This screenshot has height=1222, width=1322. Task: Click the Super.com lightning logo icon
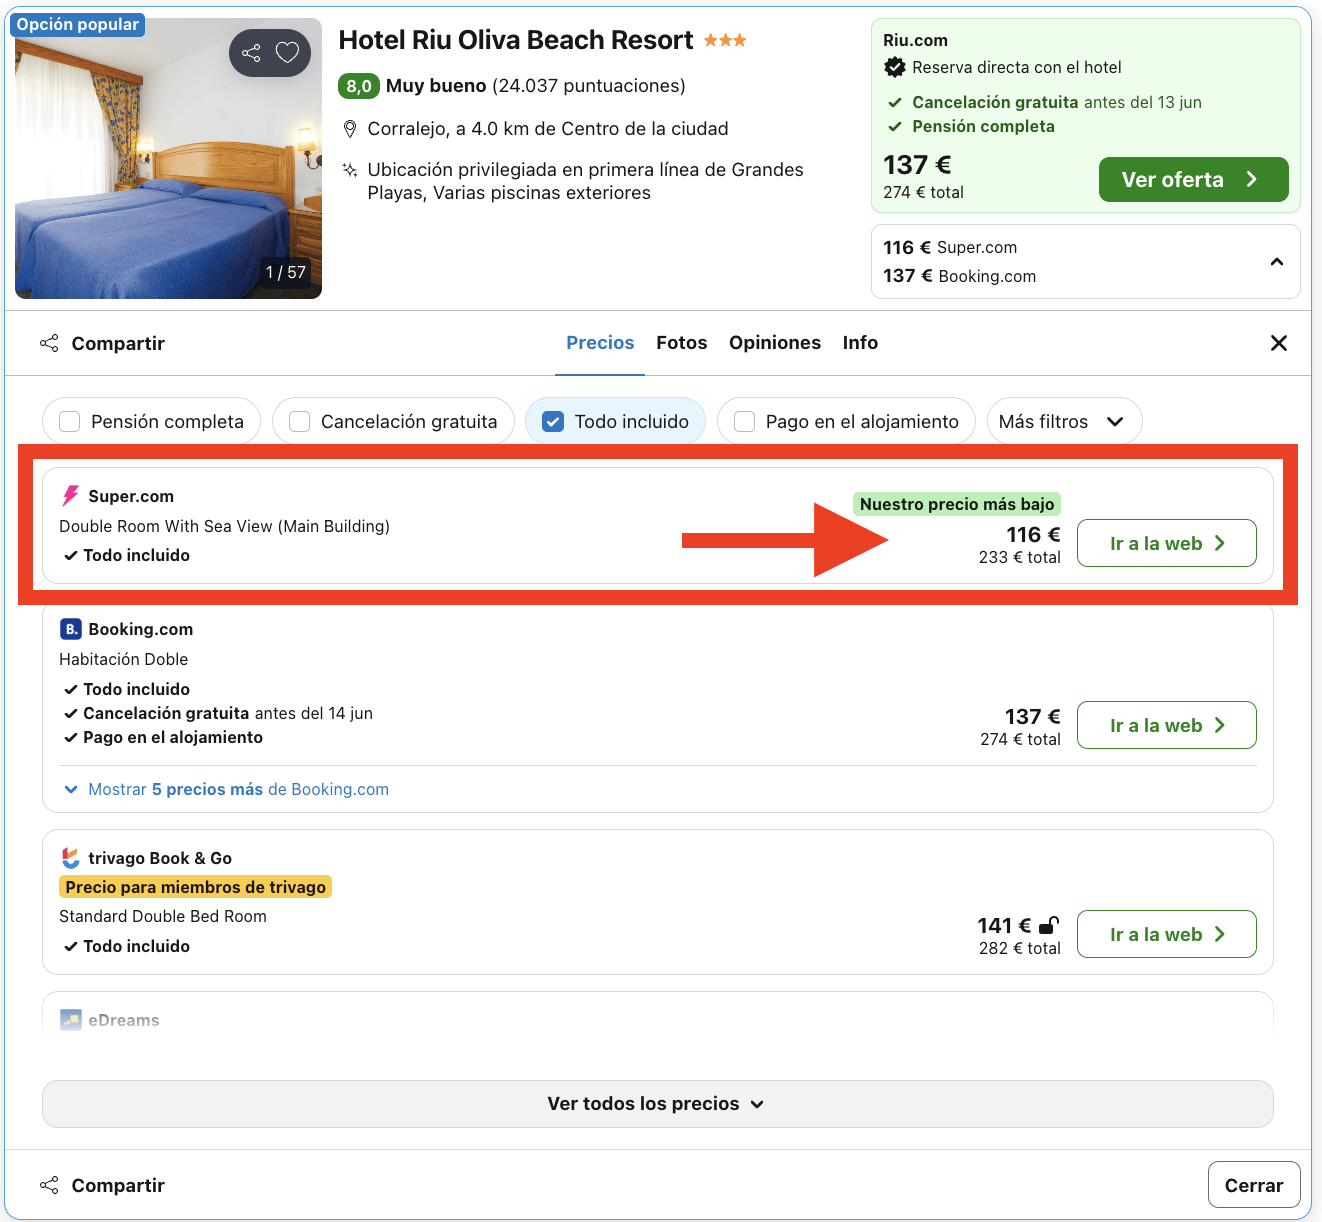pos(71,496)
